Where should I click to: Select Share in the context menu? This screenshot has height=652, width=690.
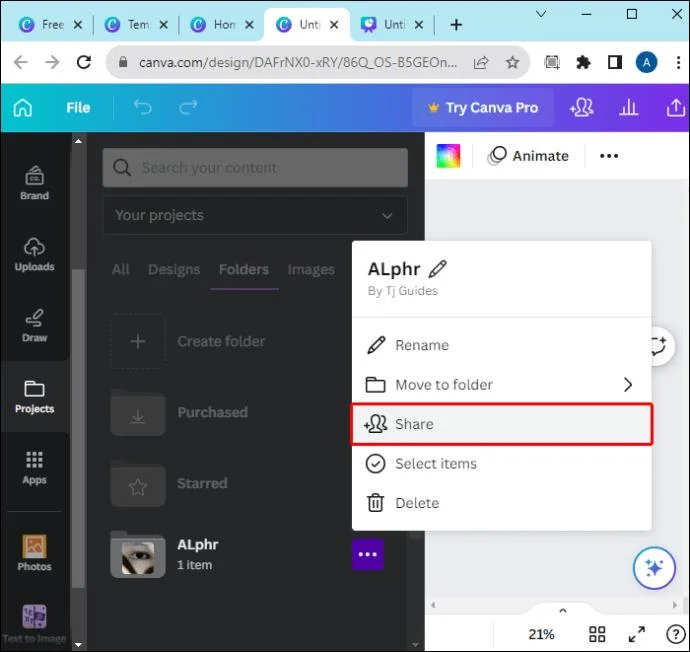[x=502, y=424]
